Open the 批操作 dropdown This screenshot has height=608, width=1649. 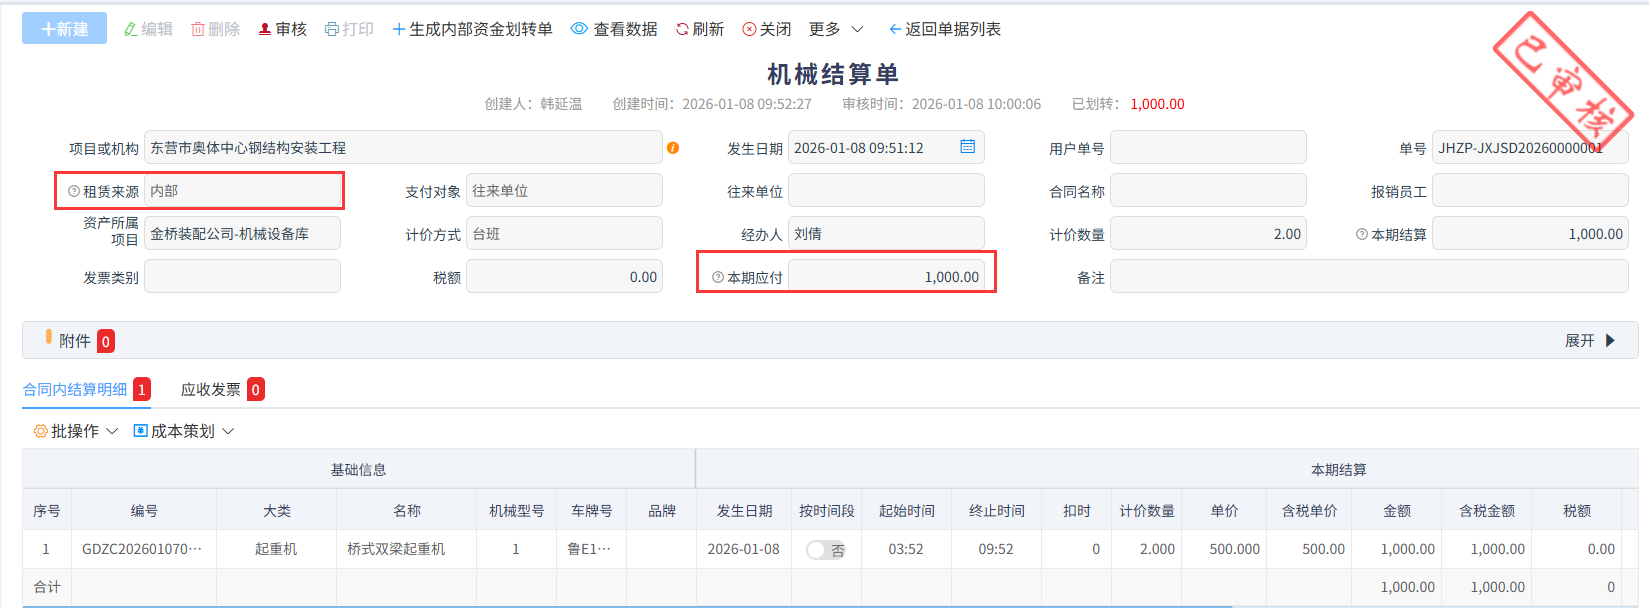(76, 431)
